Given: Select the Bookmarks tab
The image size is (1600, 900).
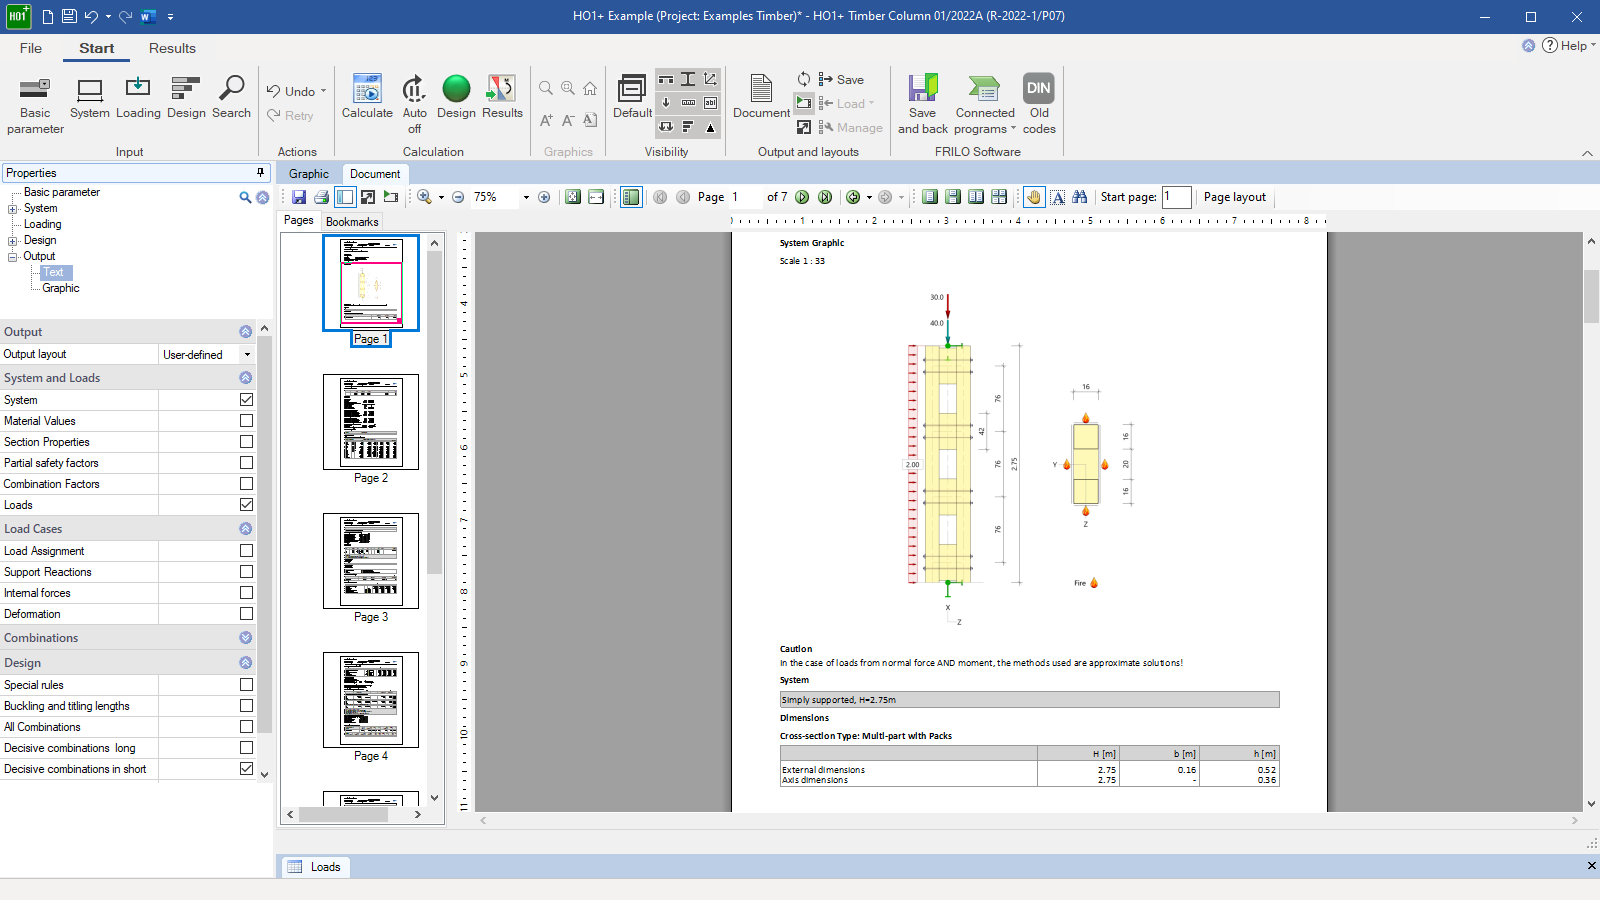Looking at the screenshot, I should pyautogui.click(x=352, y=222).
